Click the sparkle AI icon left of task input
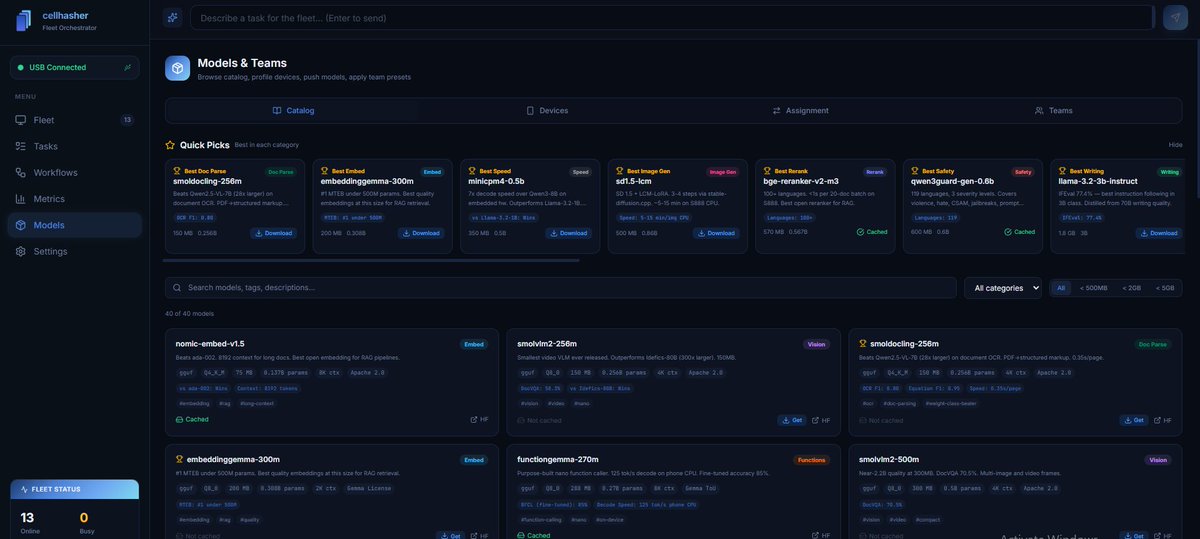Image resolution: width=1200 pixels, height=539 pixels. 173,18
